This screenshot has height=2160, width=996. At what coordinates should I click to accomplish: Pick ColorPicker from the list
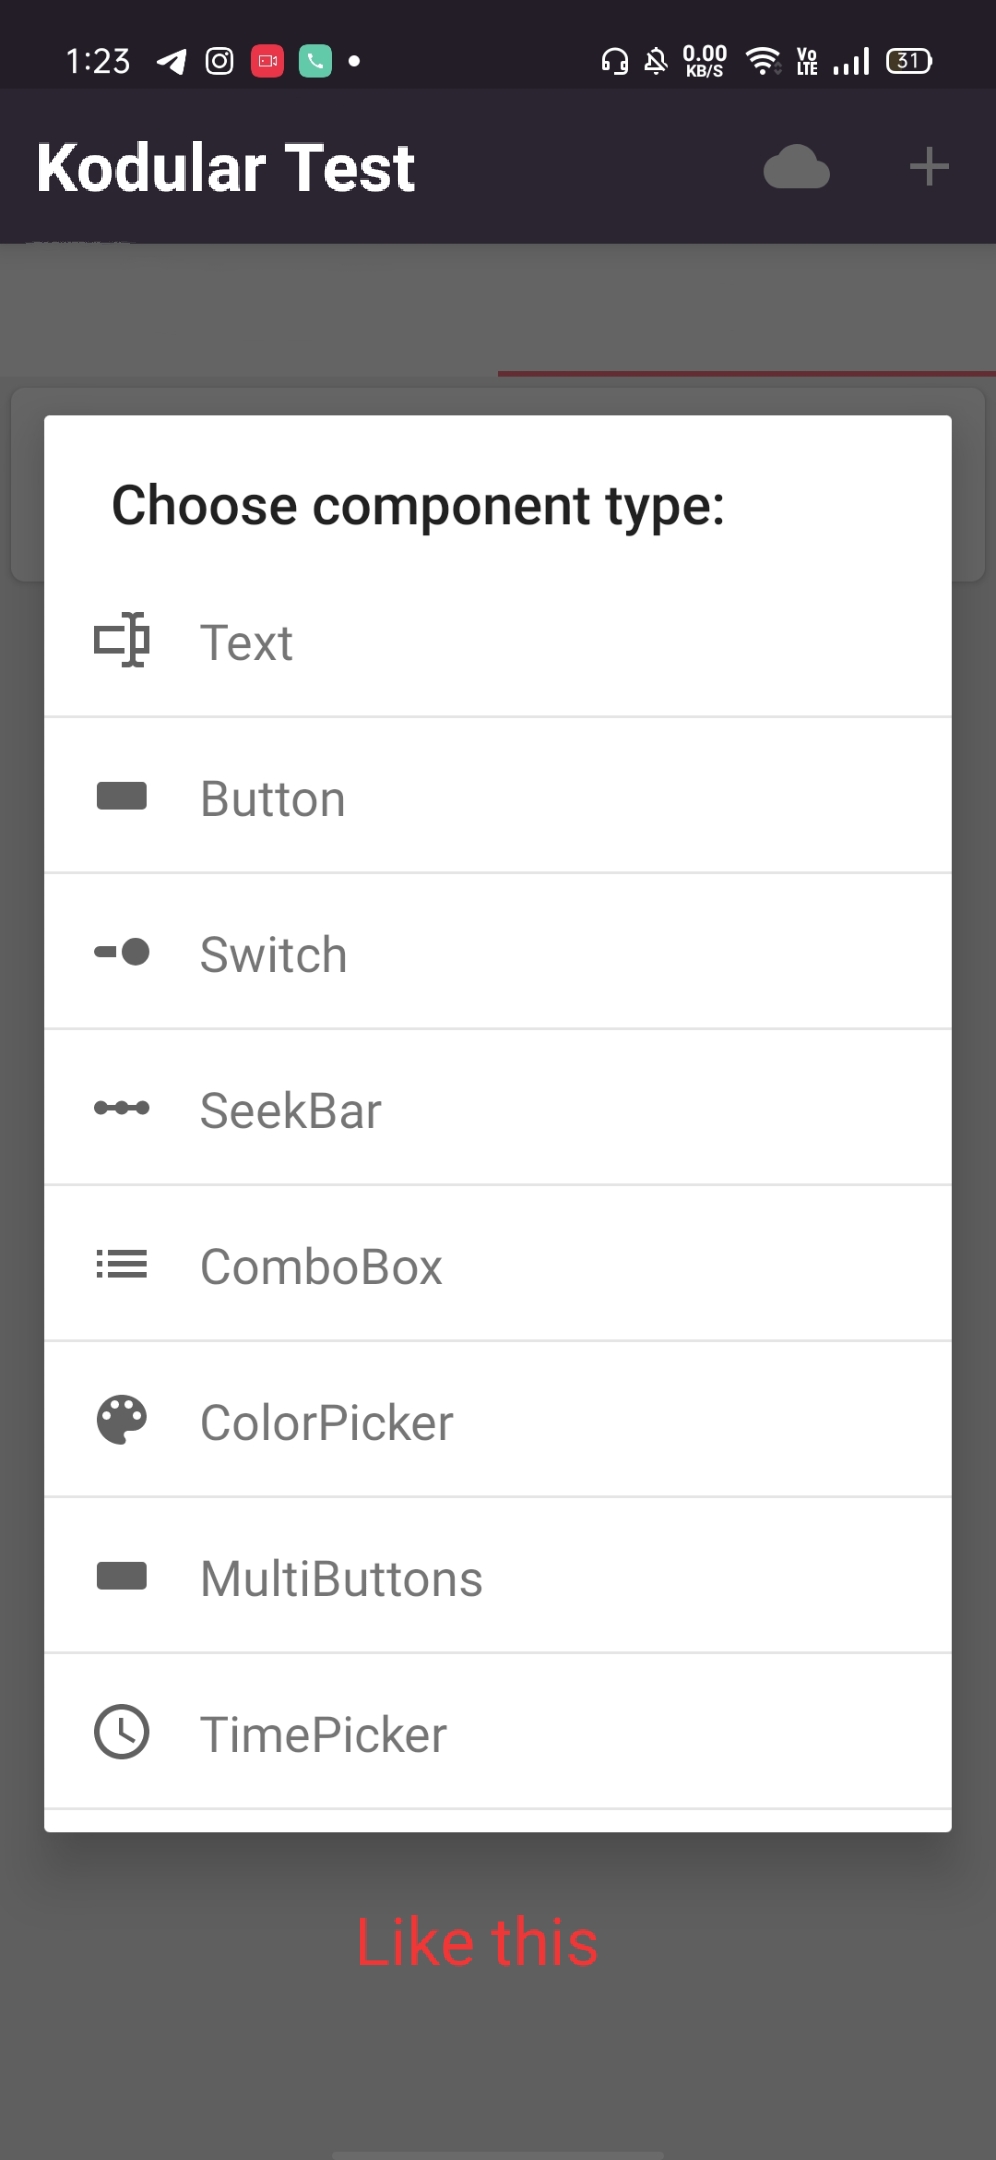pyautogui.click(x=326, y=1423)
